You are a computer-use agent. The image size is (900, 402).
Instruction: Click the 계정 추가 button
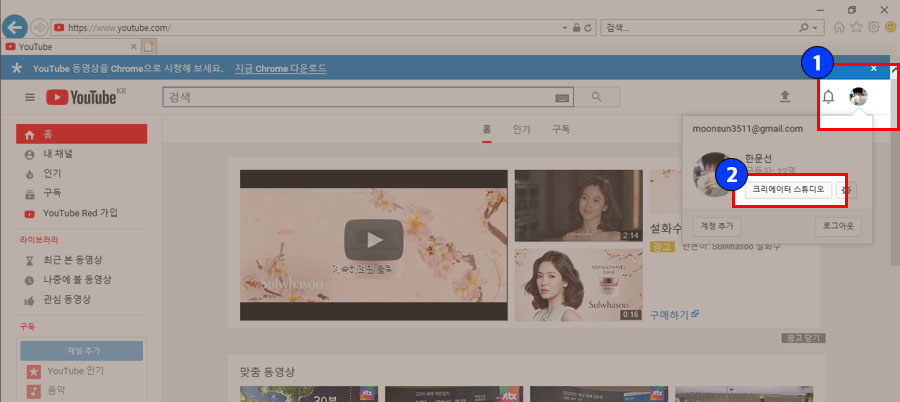[x=717, y=227]
